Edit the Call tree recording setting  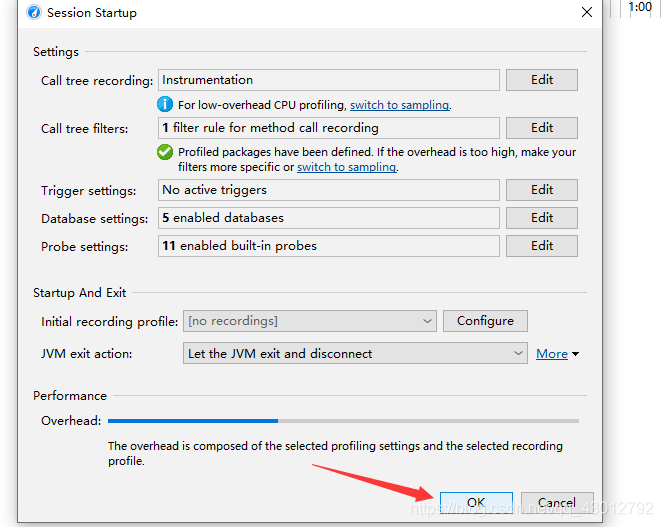point(542,80)
